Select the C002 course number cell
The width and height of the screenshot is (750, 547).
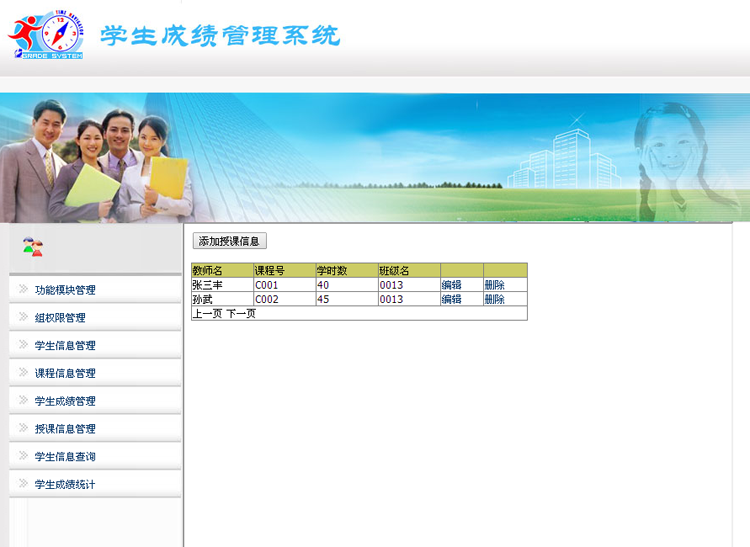tap(285, 299)
